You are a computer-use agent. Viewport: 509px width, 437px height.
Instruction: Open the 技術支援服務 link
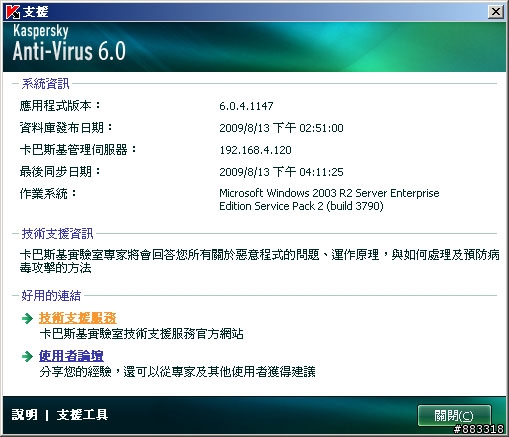(77, 318)
